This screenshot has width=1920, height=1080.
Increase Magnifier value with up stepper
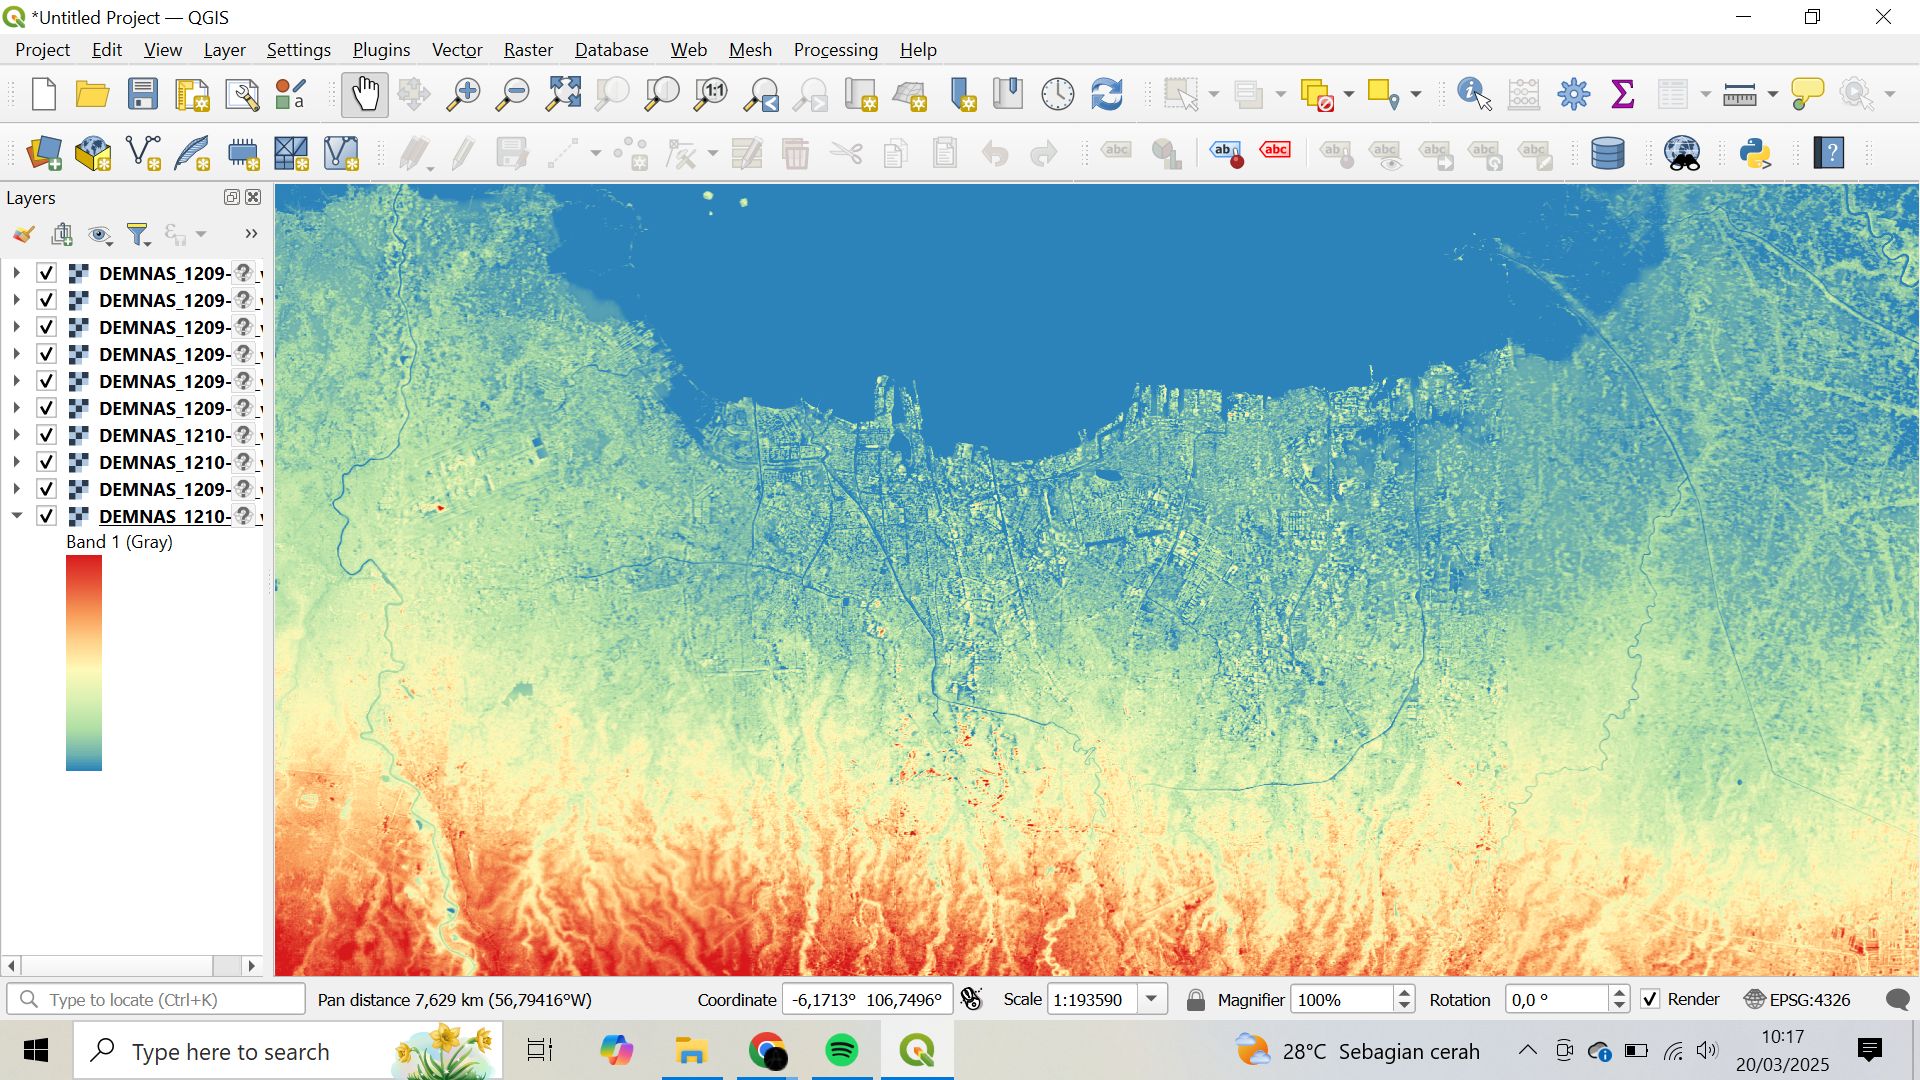(x=1404, y=993)
